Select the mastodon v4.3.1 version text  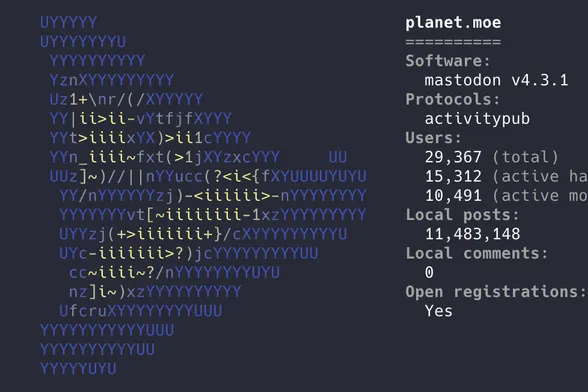pyautogui.click(x=496, y=80)
